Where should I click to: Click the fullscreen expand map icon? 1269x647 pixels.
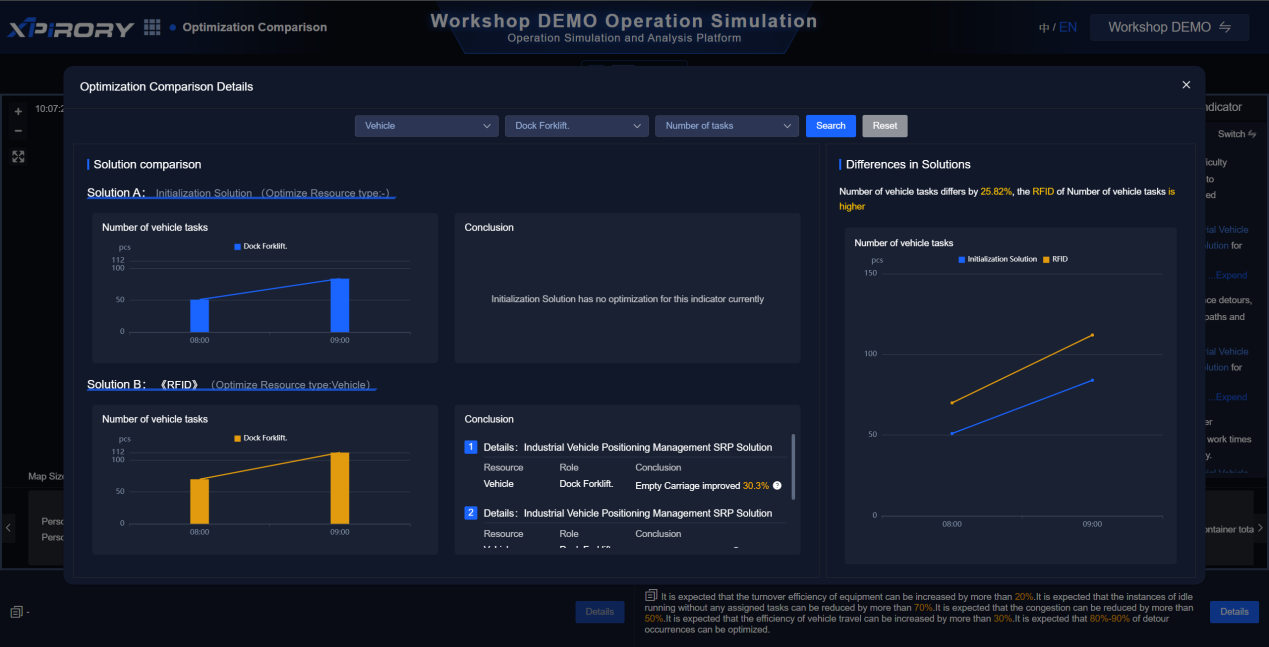pyautogui.click(x=18, y=156)
